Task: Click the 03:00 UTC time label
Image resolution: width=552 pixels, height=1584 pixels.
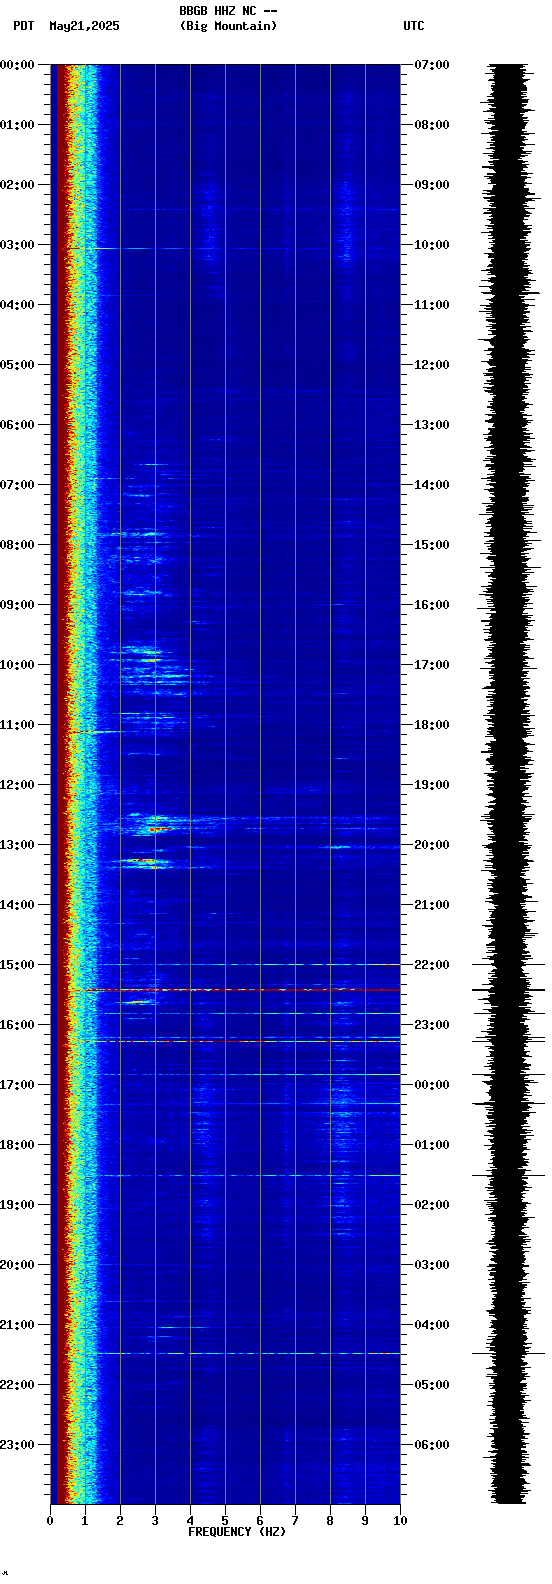Action: (432, 1265)
